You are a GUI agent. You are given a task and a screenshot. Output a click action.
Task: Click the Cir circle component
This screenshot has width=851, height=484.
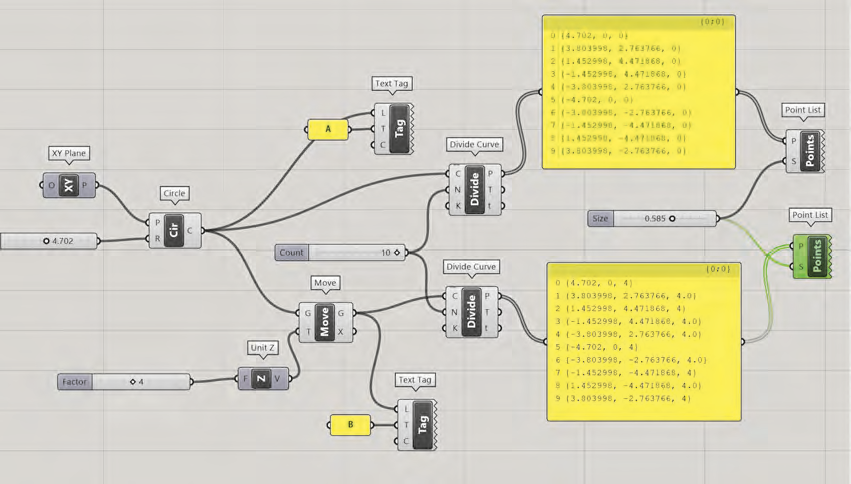175,230
